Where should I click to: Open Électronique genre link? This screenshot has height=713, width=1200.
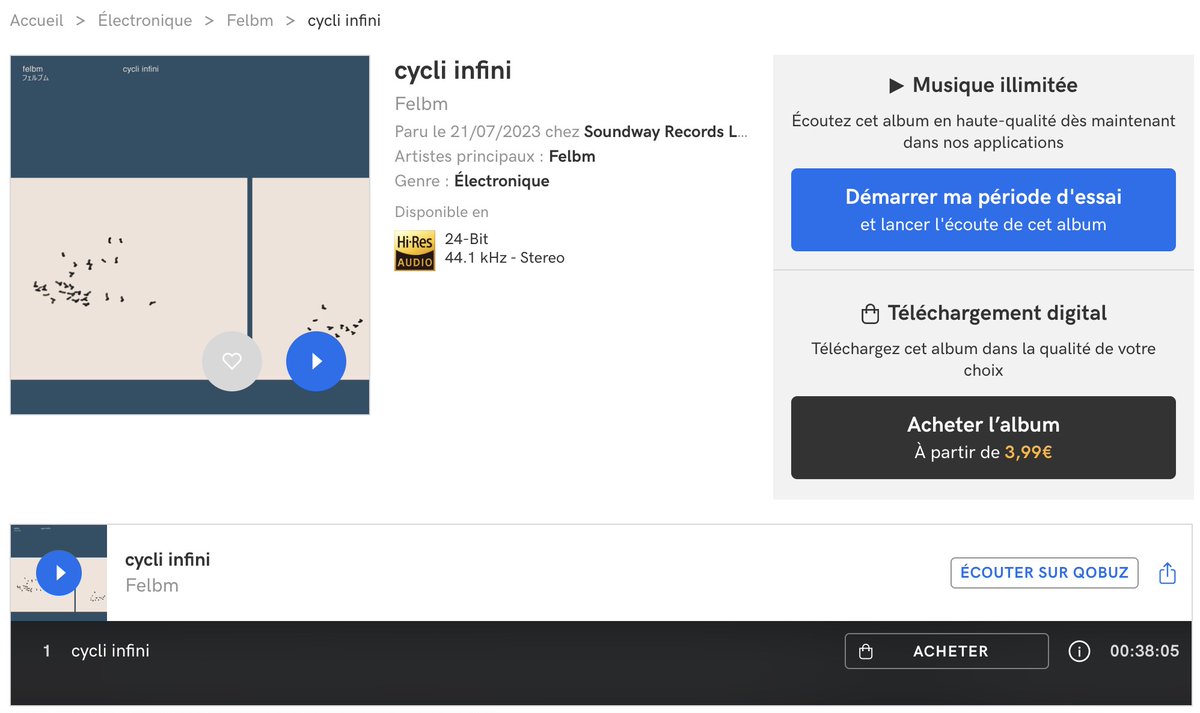click(502, 181)
